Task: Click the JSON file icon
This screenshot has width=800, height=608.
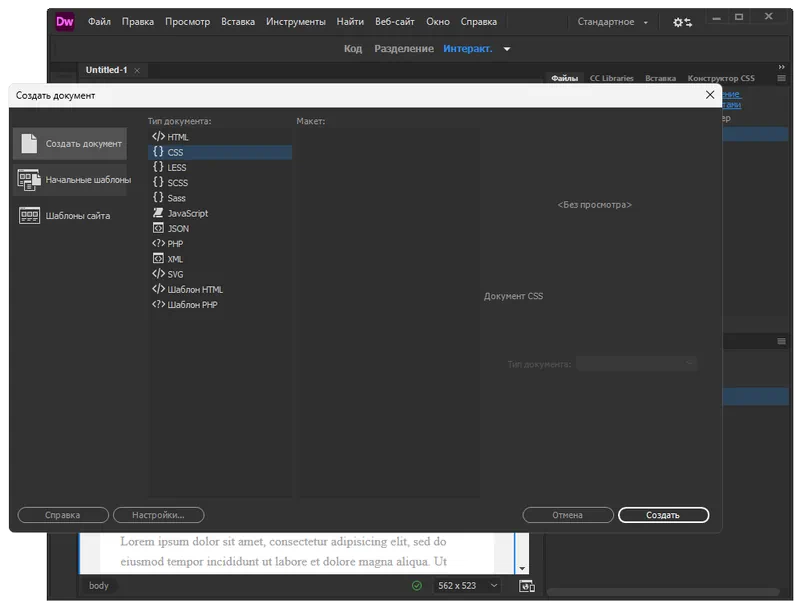Action: [158, 228]
